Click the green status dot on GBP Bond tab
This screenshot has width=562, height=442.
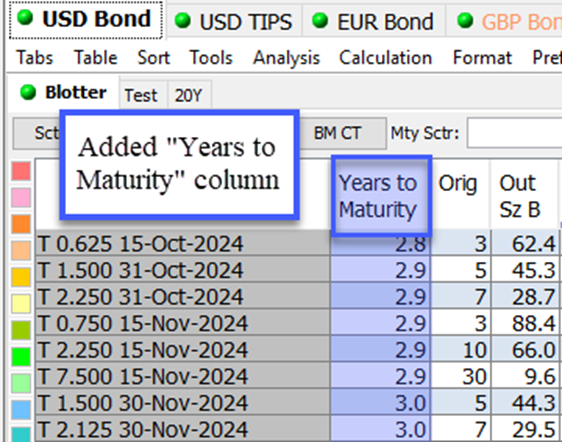pos(465,20)
